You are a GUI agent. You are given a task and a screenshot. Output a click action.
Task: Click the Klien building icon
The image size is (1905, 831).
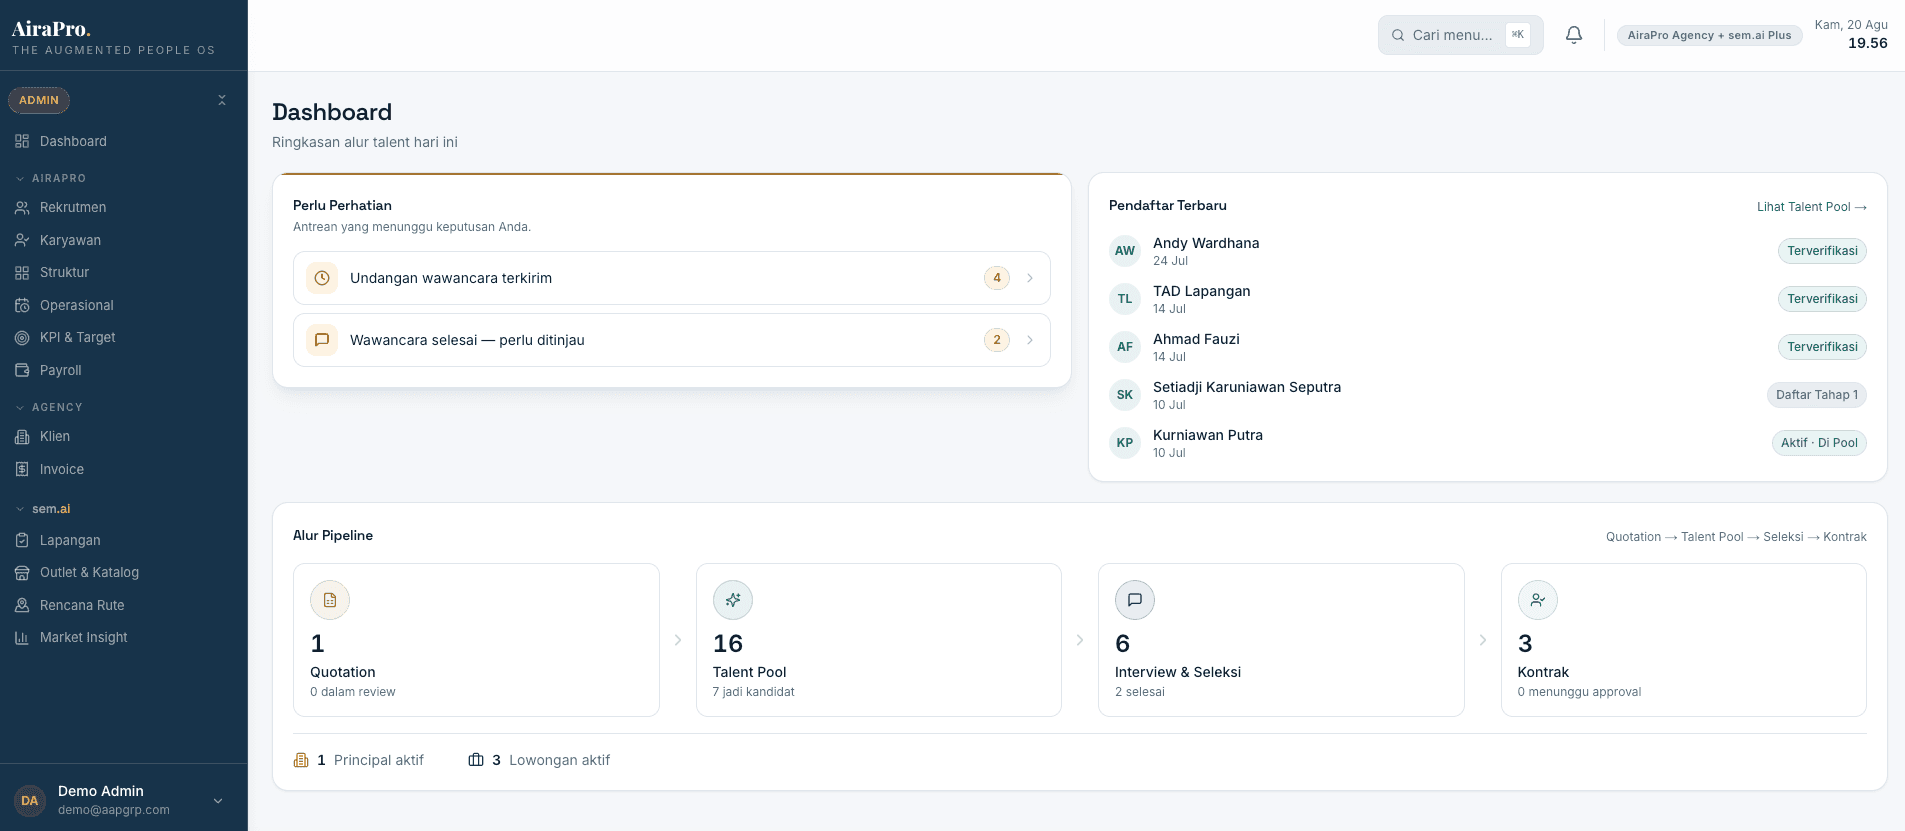tap(22, 436)
